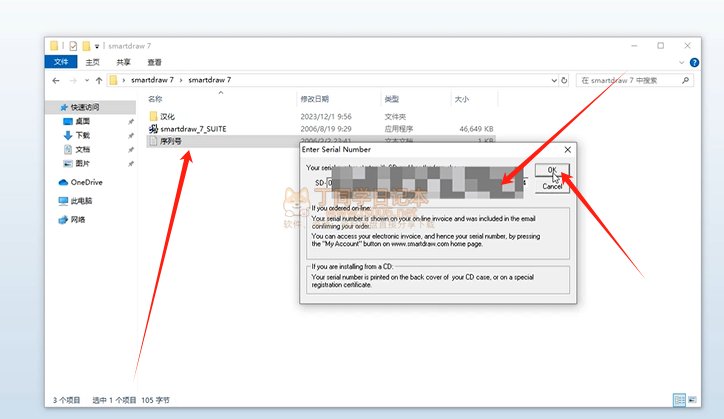Switch to the 共享 ribbon tab
Image resolution: width=724 pixels, height=419 pixels.
click(123, 62)
